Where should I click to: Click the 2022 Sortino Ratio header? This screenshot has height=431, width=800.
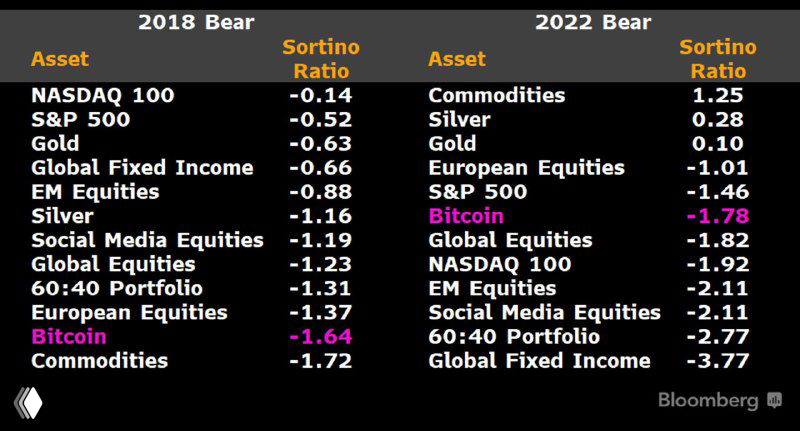718,59
